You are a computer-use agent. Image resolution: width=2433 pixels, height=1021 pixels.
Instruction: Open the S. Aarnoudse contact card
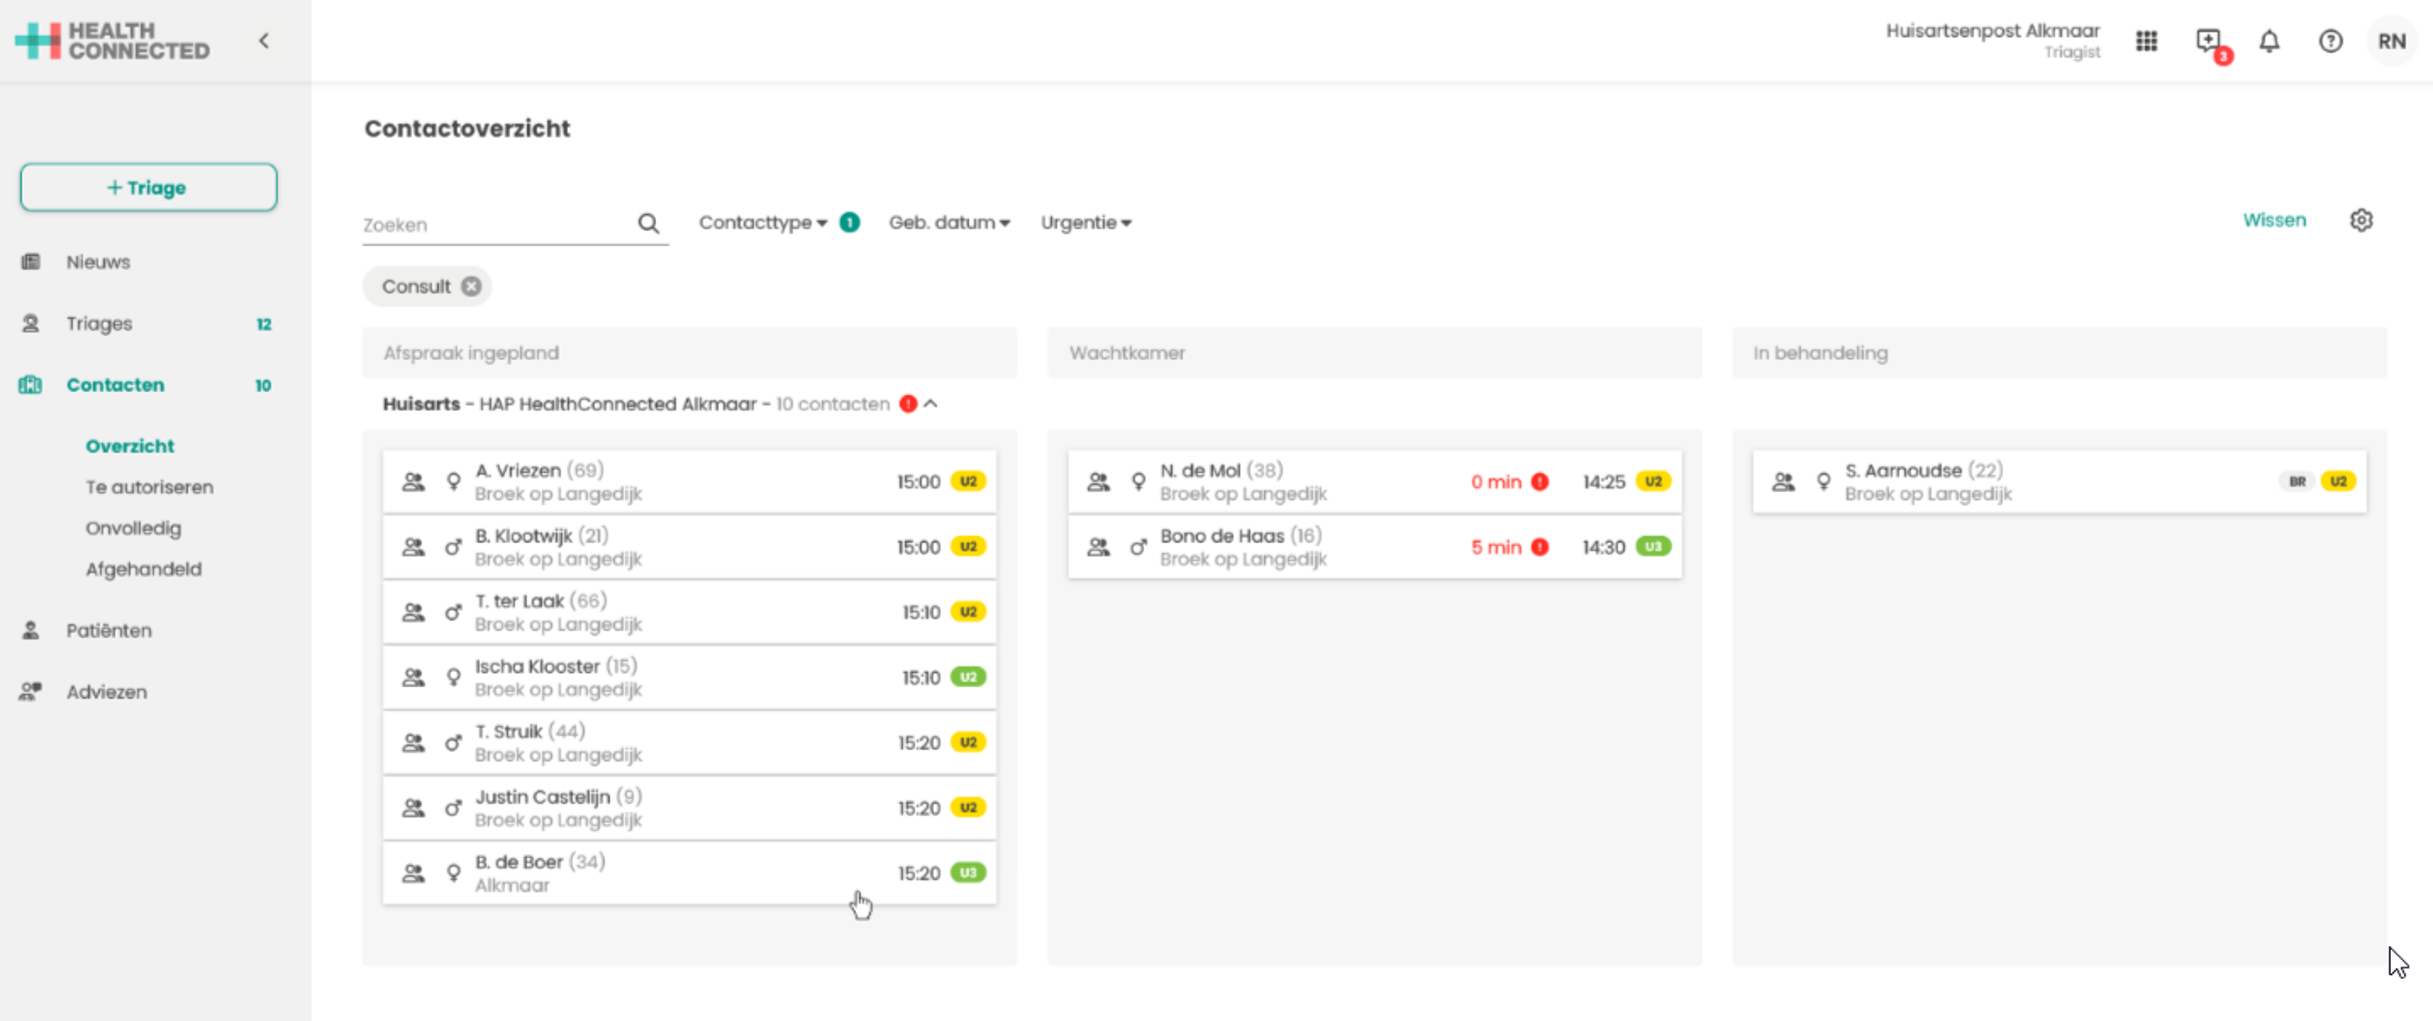tap(2060, 482)
